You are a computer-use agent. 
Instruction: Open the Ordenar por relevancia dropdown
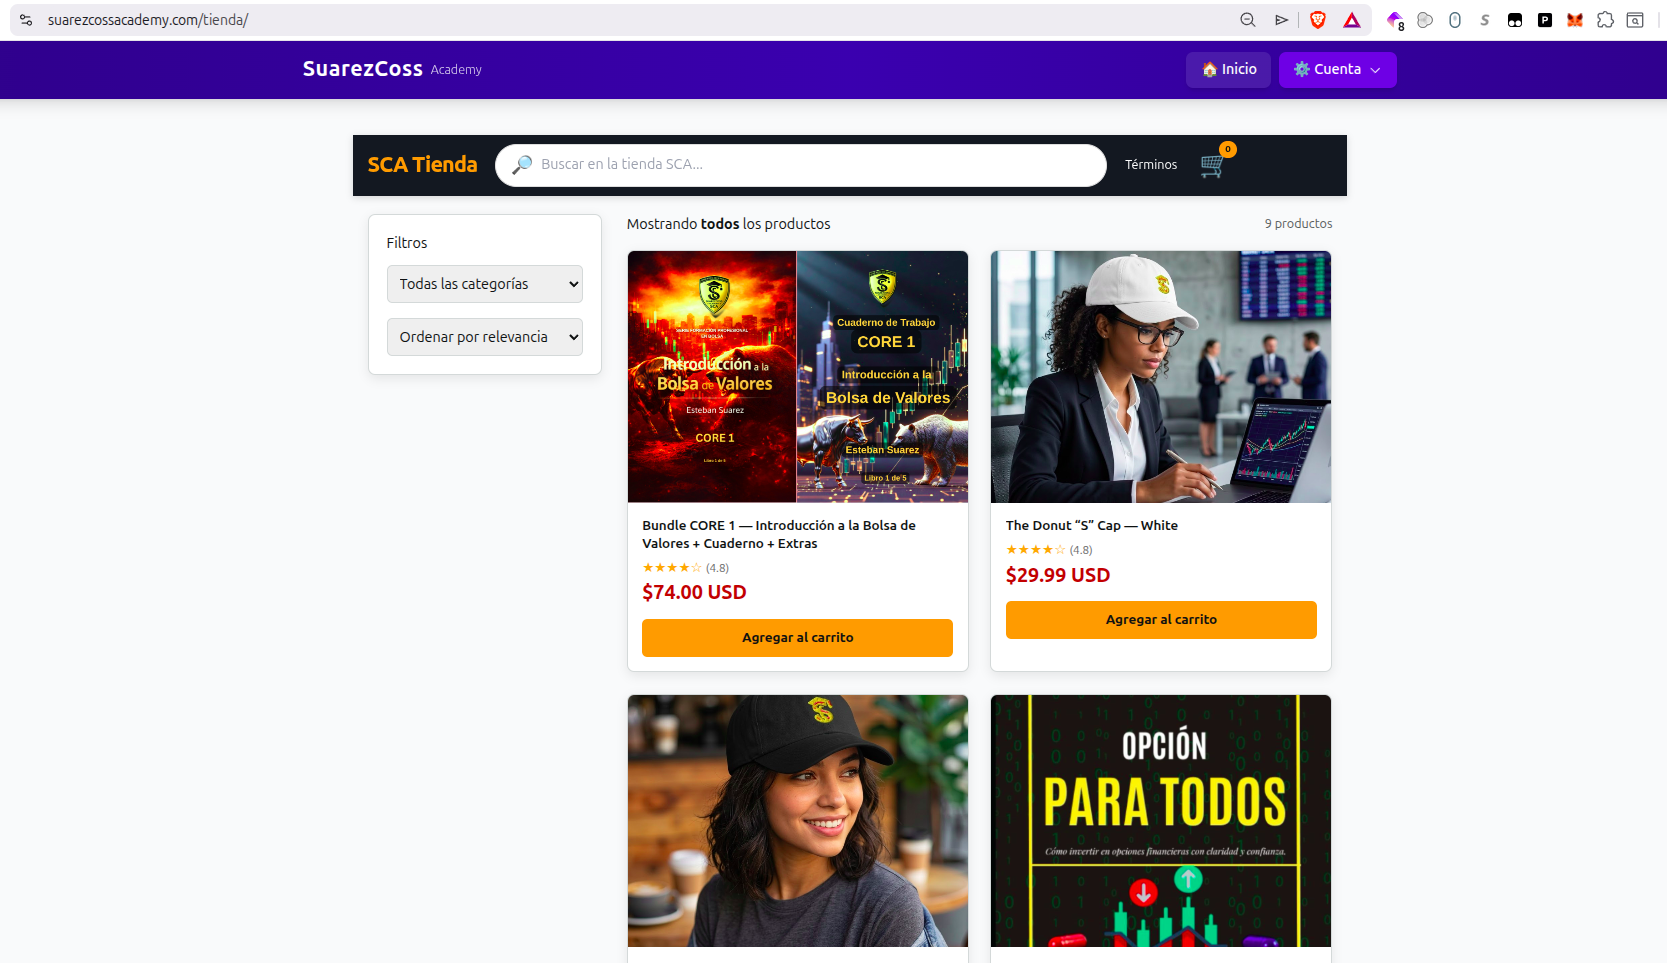coord(484,337)
